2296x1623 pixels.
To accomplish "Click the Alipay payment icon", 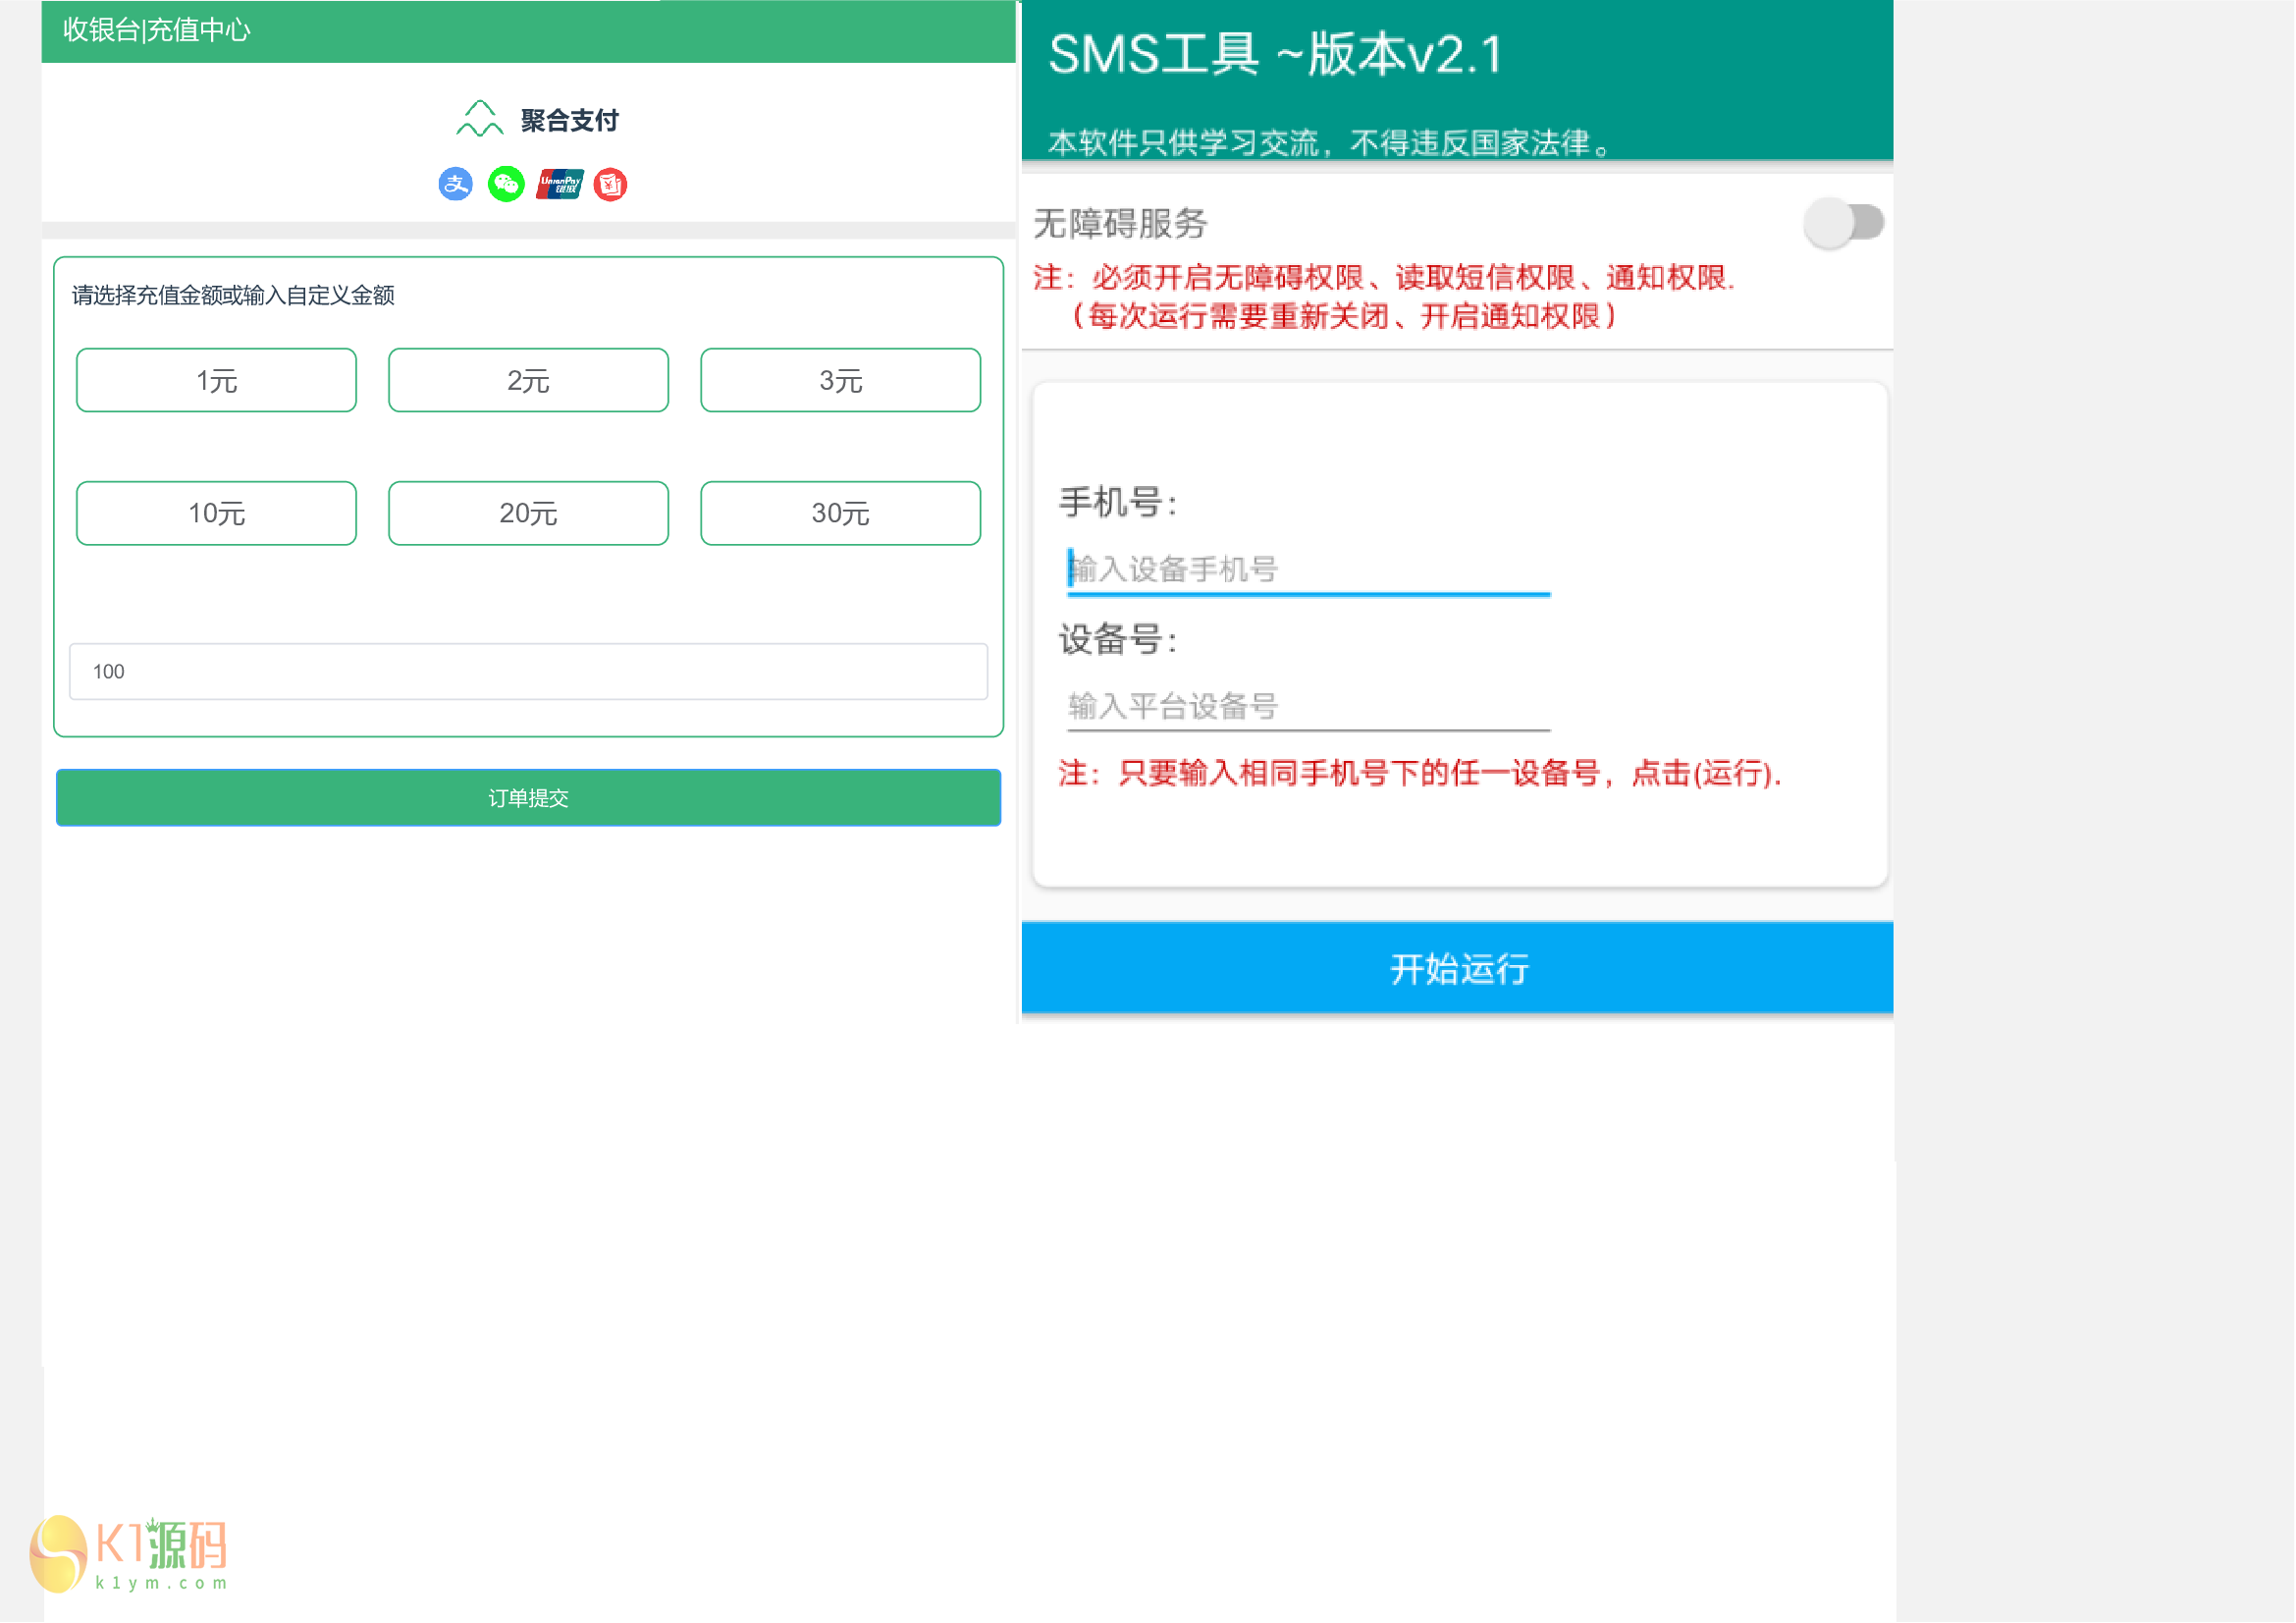I will click(x=455, y=184).
